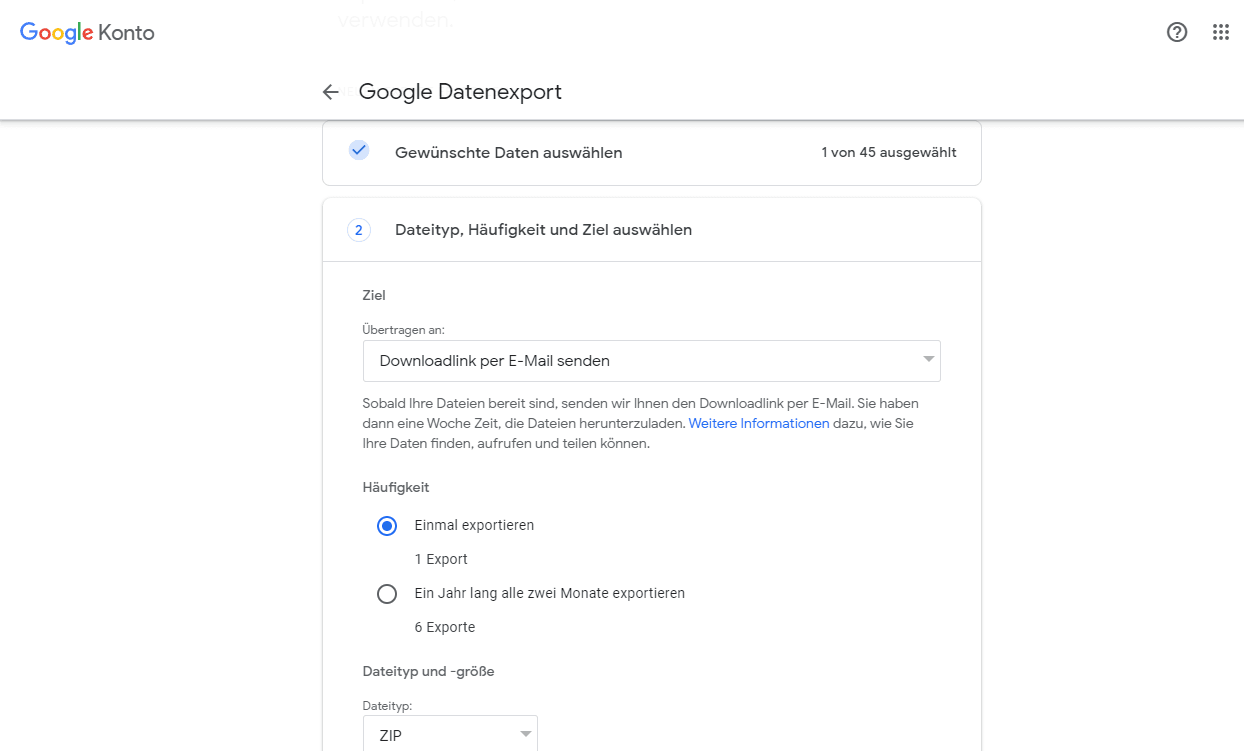The width and height of the screenshot is (1244, 751).
Task: Click the ZIP dropdown arrow
Action: coord(525,735)
